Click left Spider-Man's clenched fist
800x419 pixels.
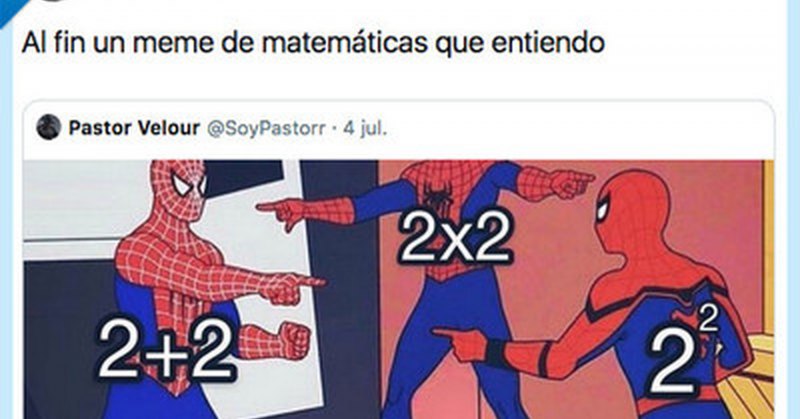pos(292,340)
